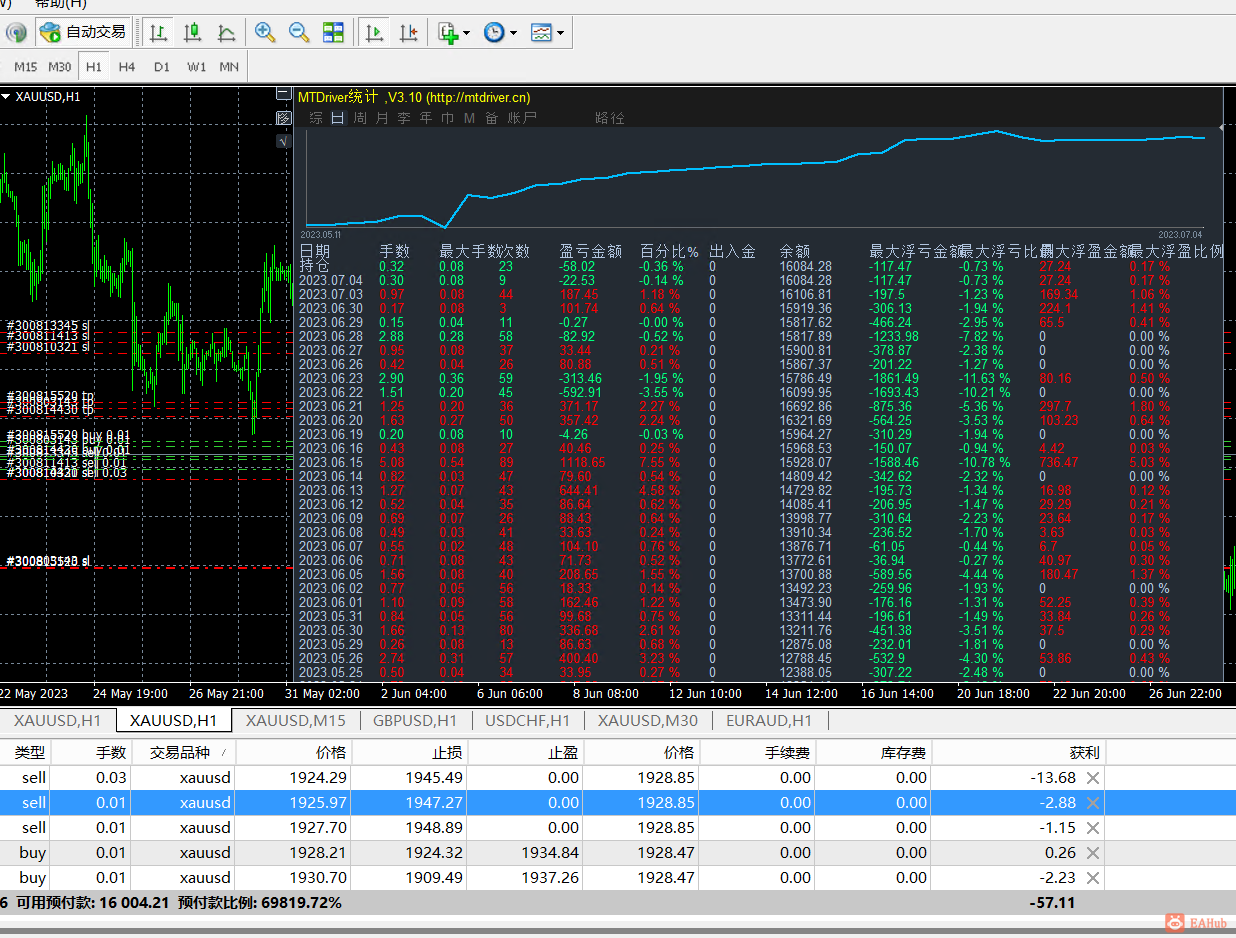
Task: Switch to the GBPUSD,H1 chart tab
Action: [x=414, y=720]
